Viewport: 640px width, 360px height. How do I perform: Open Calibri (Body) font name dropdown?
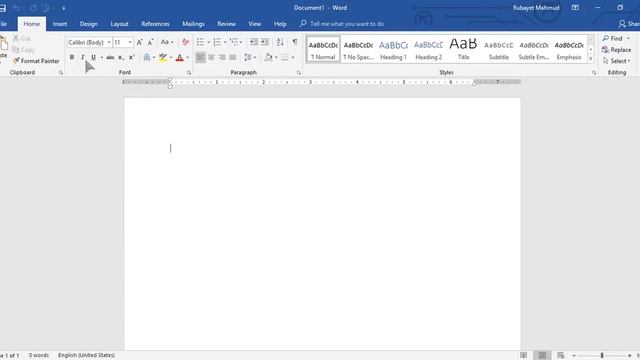point(109,42)
